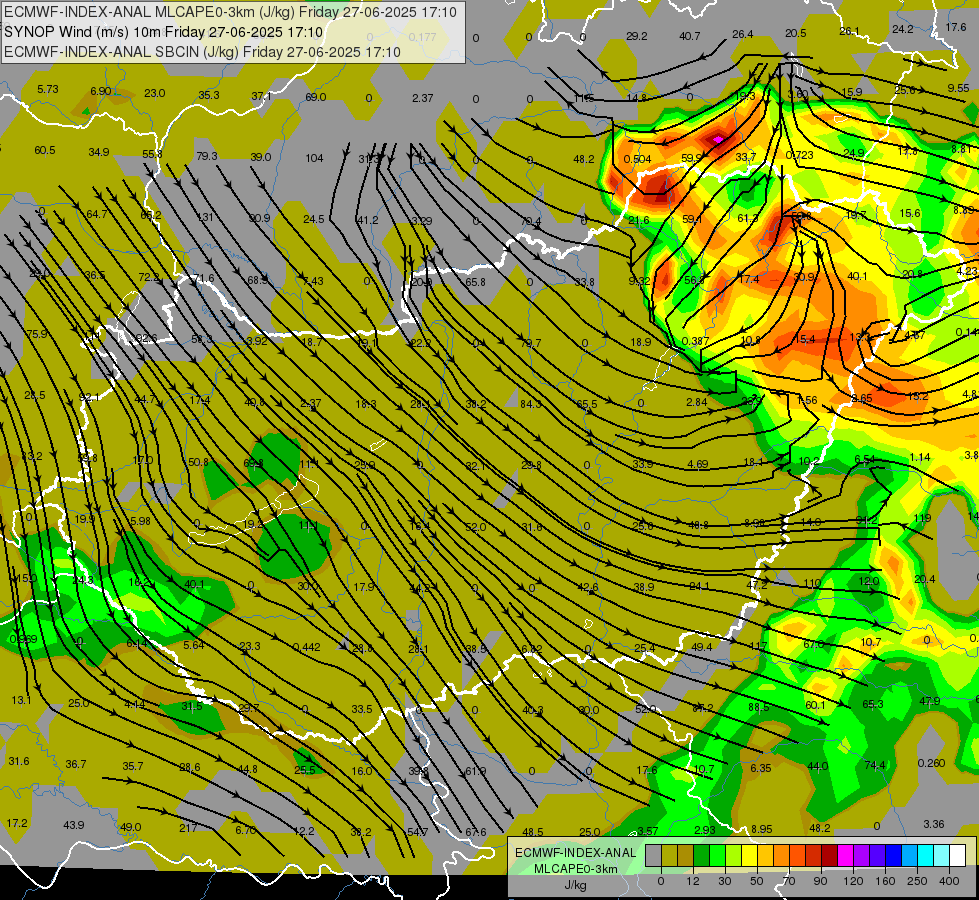The image size is (979, 900).
Task: Click the magenta peak cell on the map
Action: point(718,139)
